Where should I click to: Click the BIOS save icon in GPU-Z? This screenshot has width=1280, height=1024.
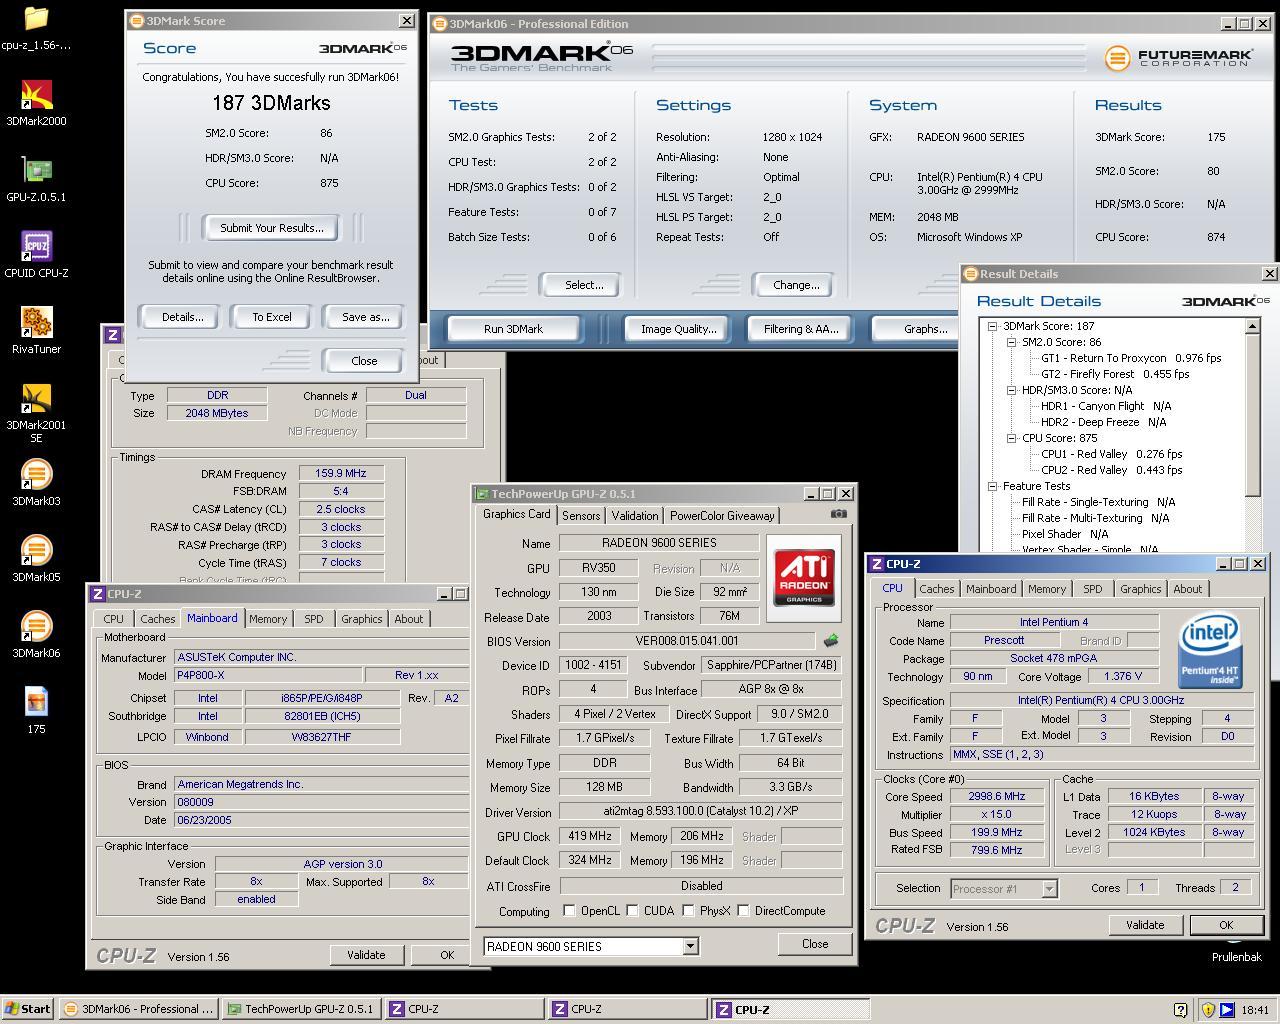[x=830, y=640]
